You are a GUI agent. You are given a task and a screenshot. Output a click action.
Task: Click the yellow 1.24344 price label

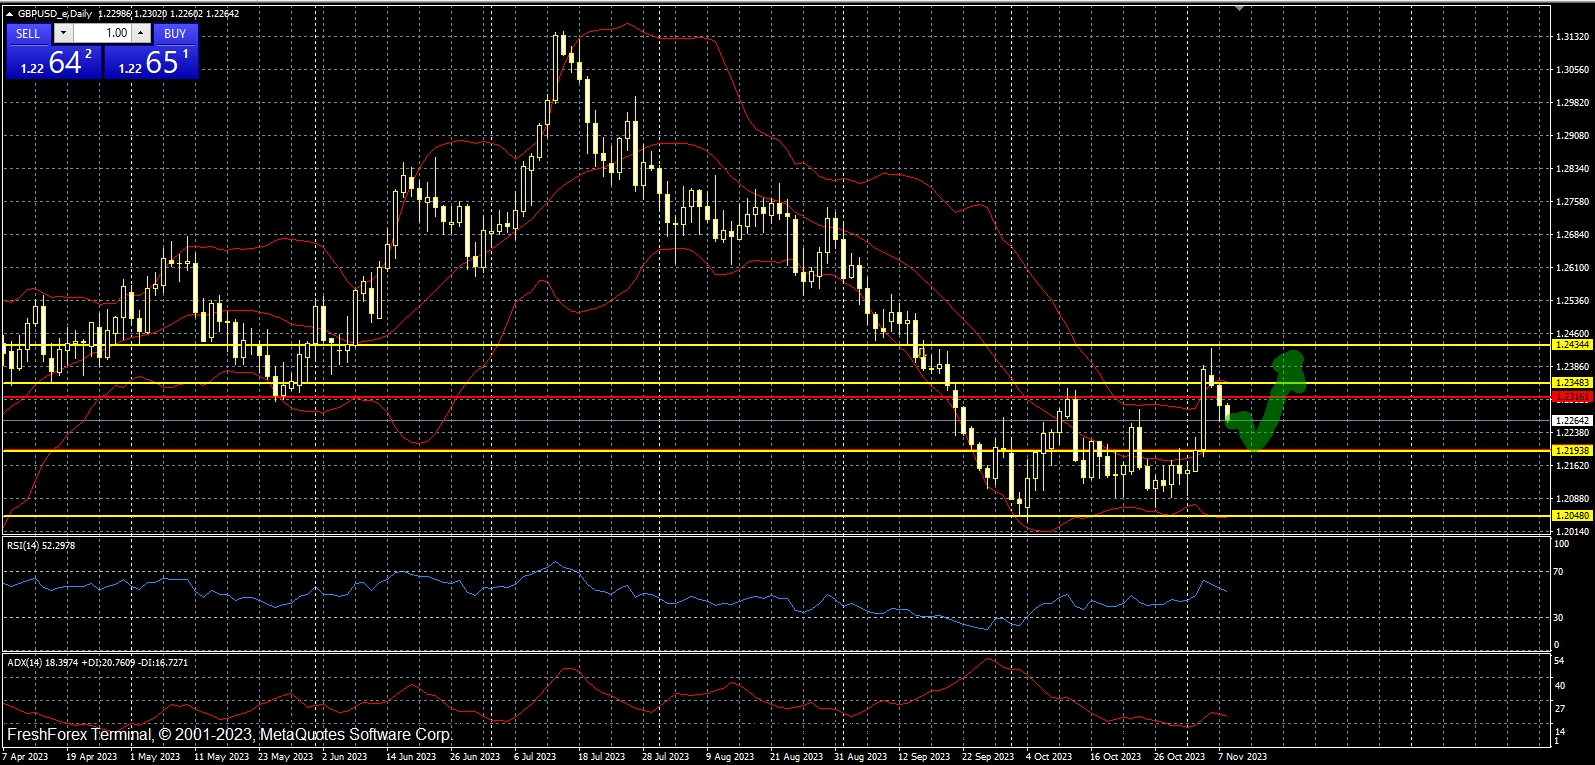pos(1572,345)
